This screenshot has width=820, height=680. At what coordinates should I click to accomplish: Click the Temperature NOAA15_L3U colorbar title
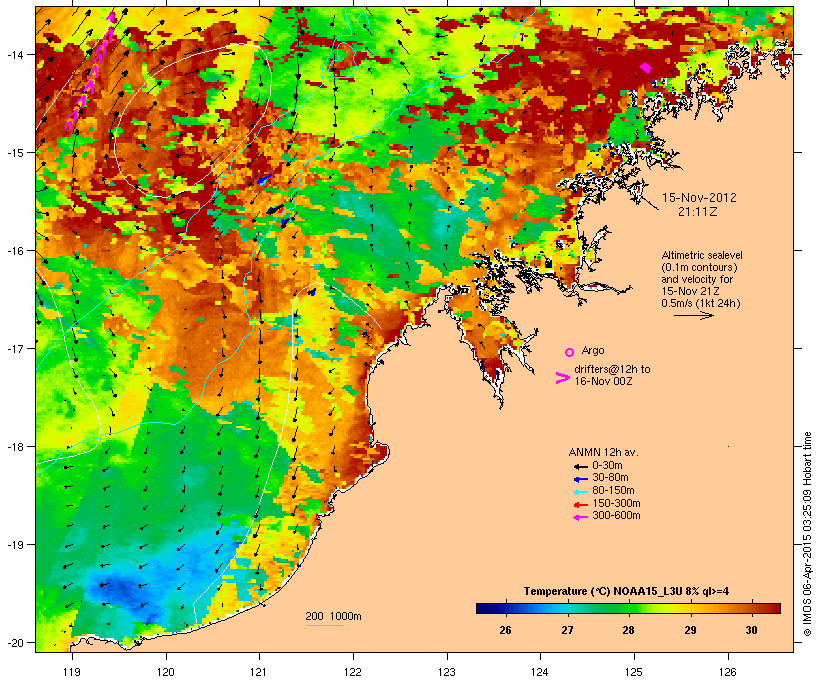pyautogui.click(x=627, y=591)
